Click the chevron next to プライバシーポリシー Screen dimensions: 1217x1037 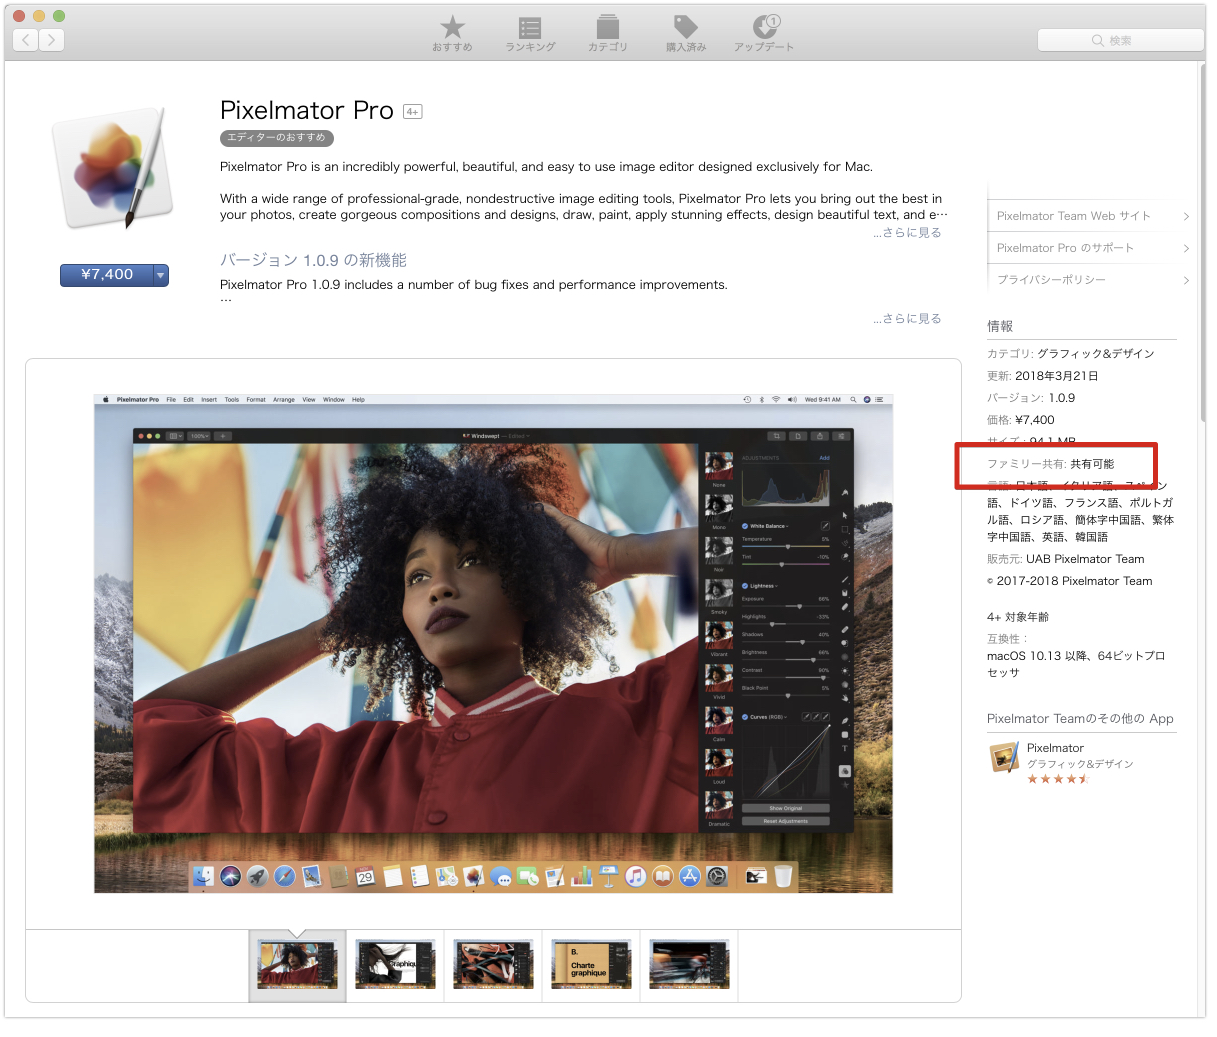(x=1186, y=280)
